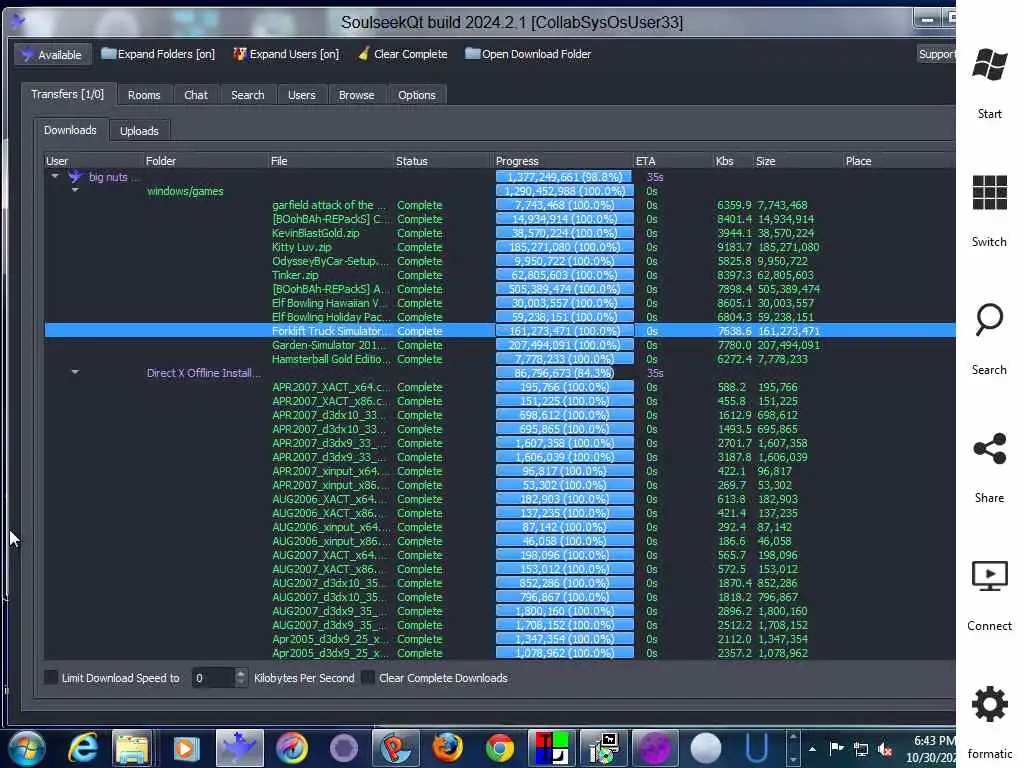Sort by the Size column header

click(x=797, y=161)
